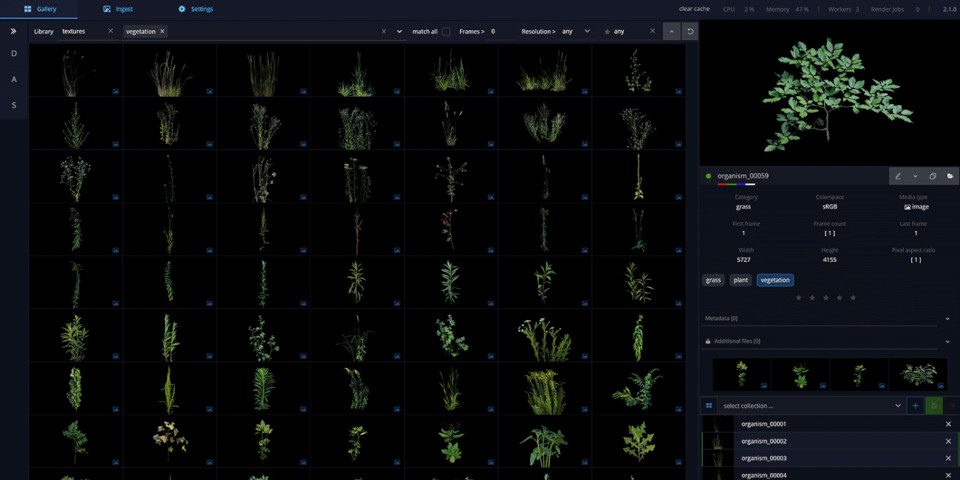Open first related thumbnail under Additional files
Screen dimensions: 960x480
coord(741,375)
